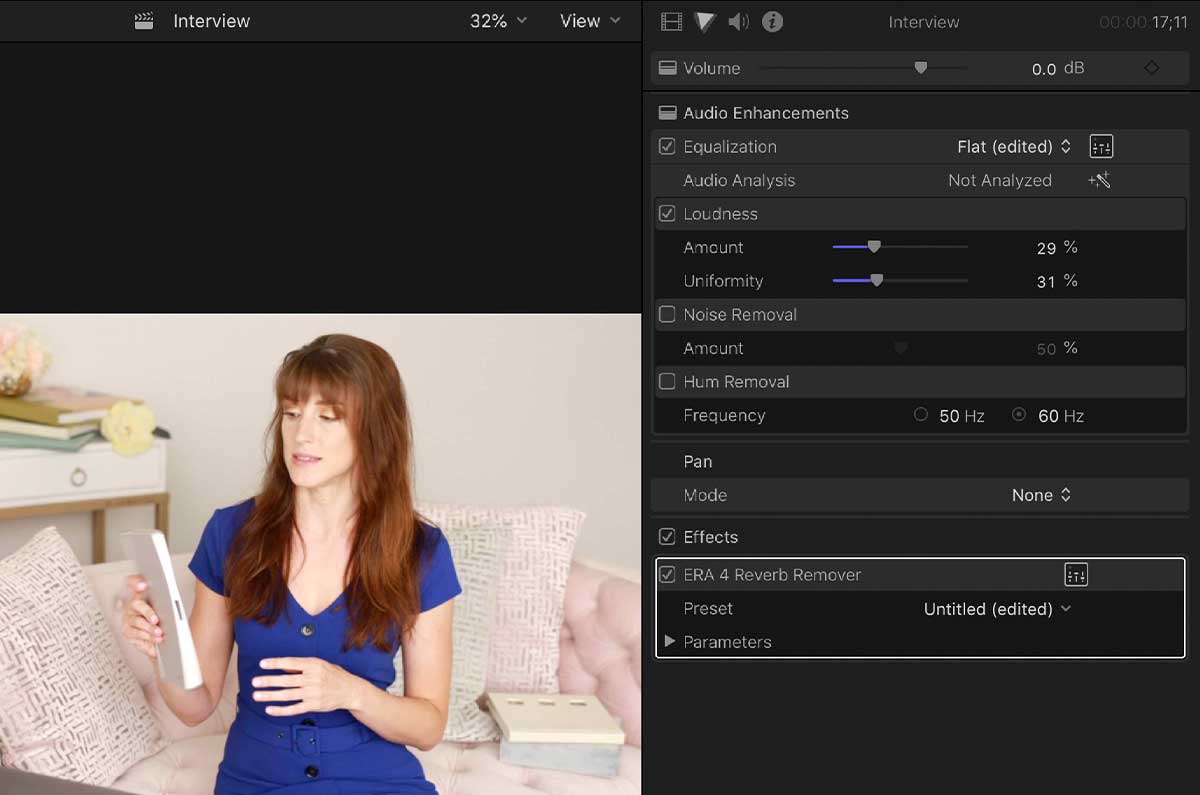Enable Noise Removal

click(x=667, y=314)
